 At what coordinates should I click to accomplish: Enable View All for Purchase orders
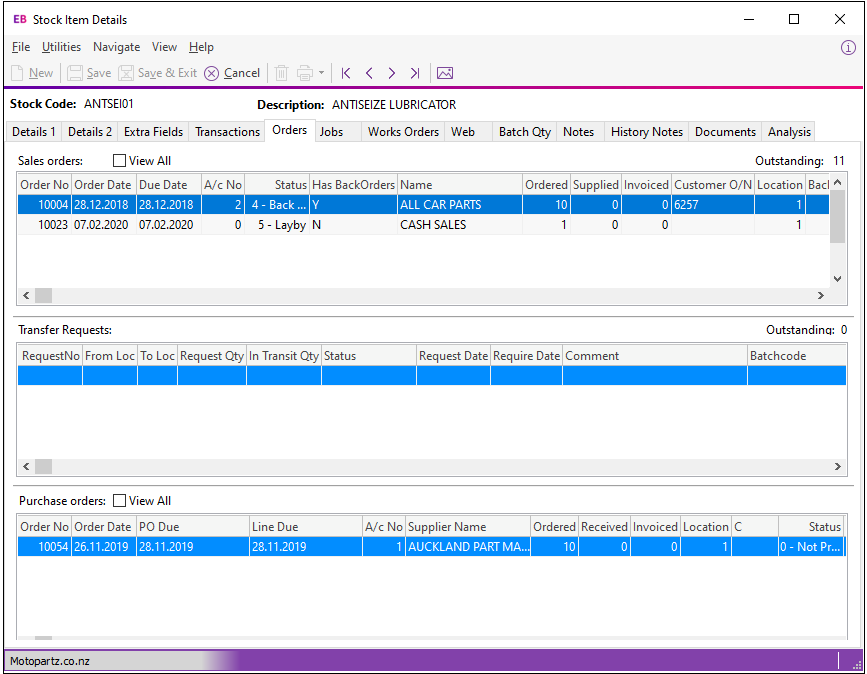coord(120,501)
